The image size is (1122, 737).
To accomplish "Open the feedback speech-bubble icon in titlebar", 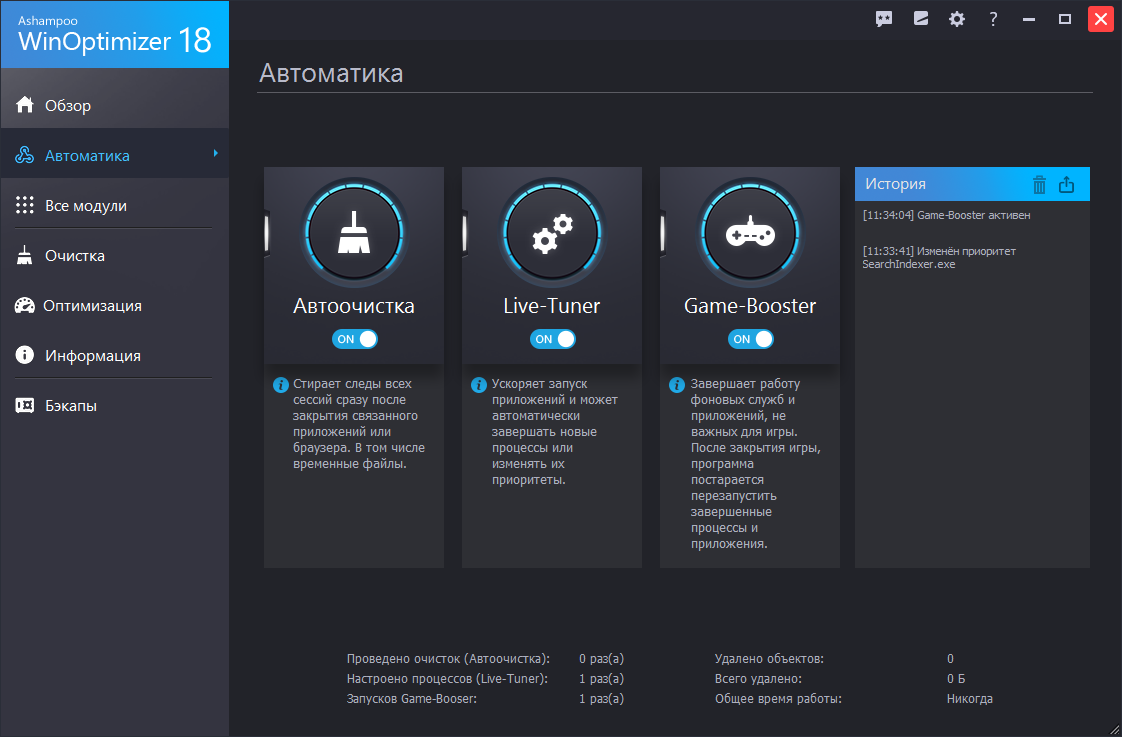I will [884, 18].
